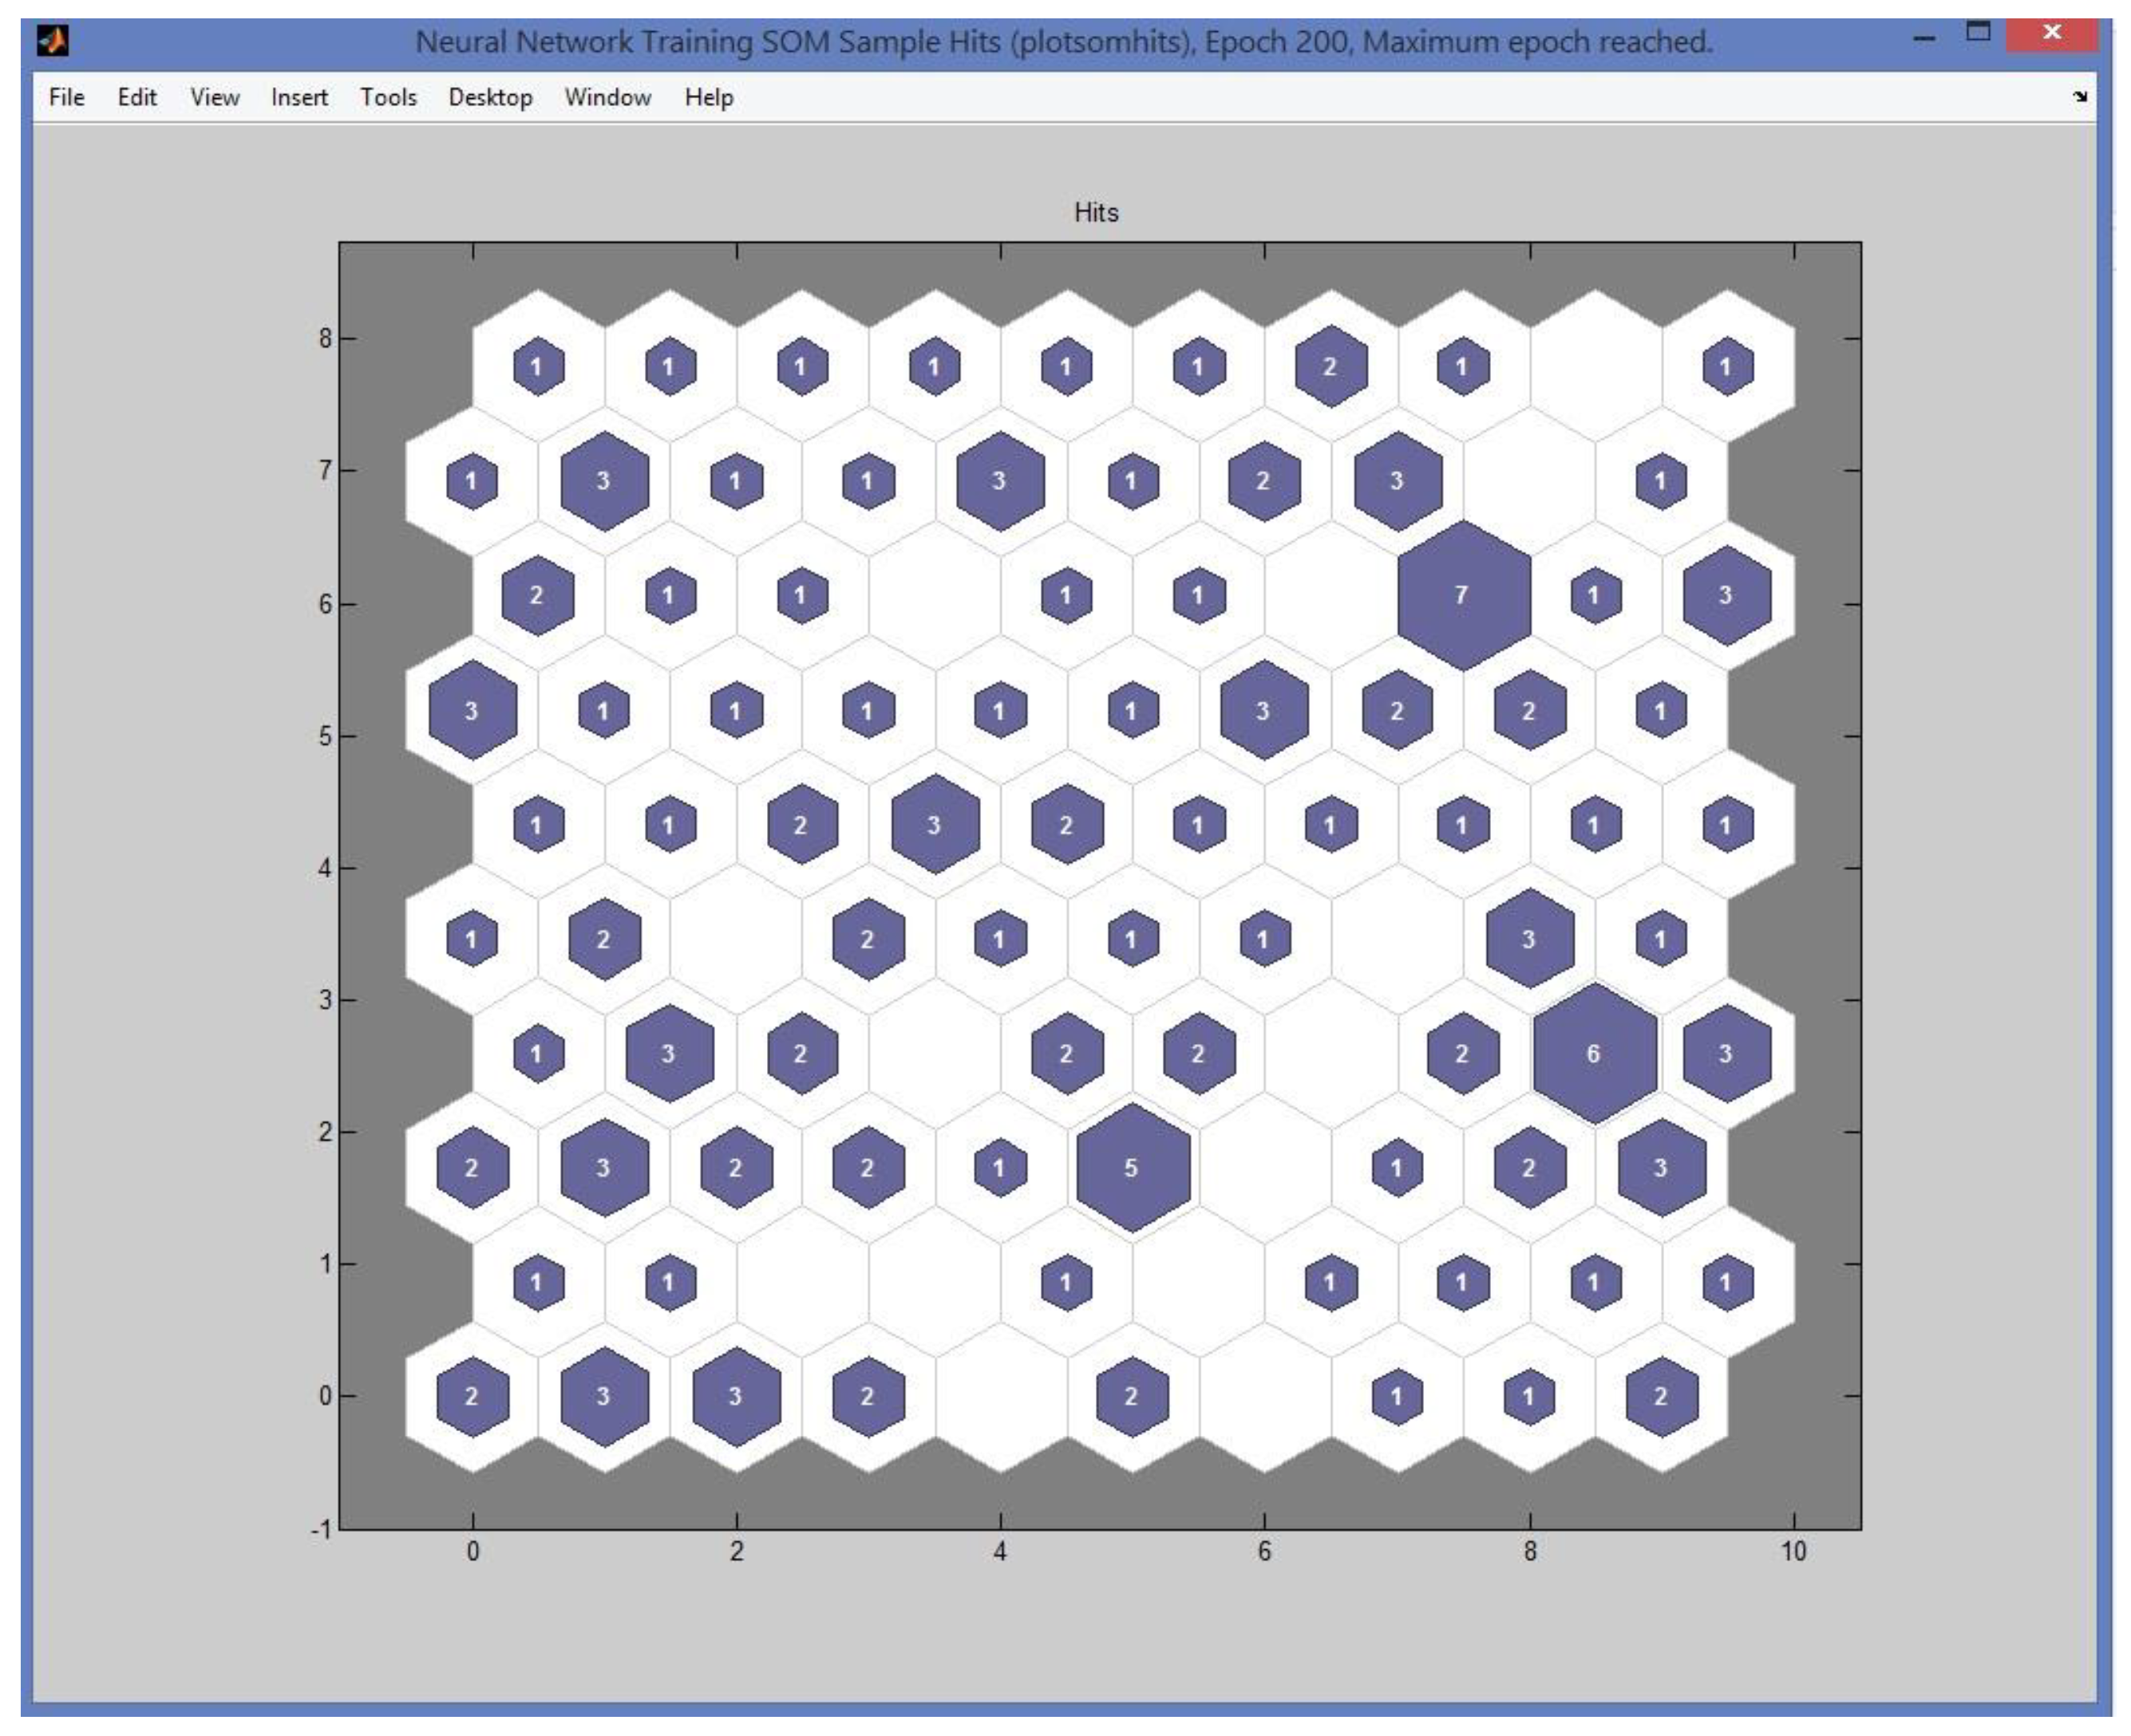Open the Tools menu
The width and height of the screenshot is (2131, 1736).
click(x=388, y=97)
